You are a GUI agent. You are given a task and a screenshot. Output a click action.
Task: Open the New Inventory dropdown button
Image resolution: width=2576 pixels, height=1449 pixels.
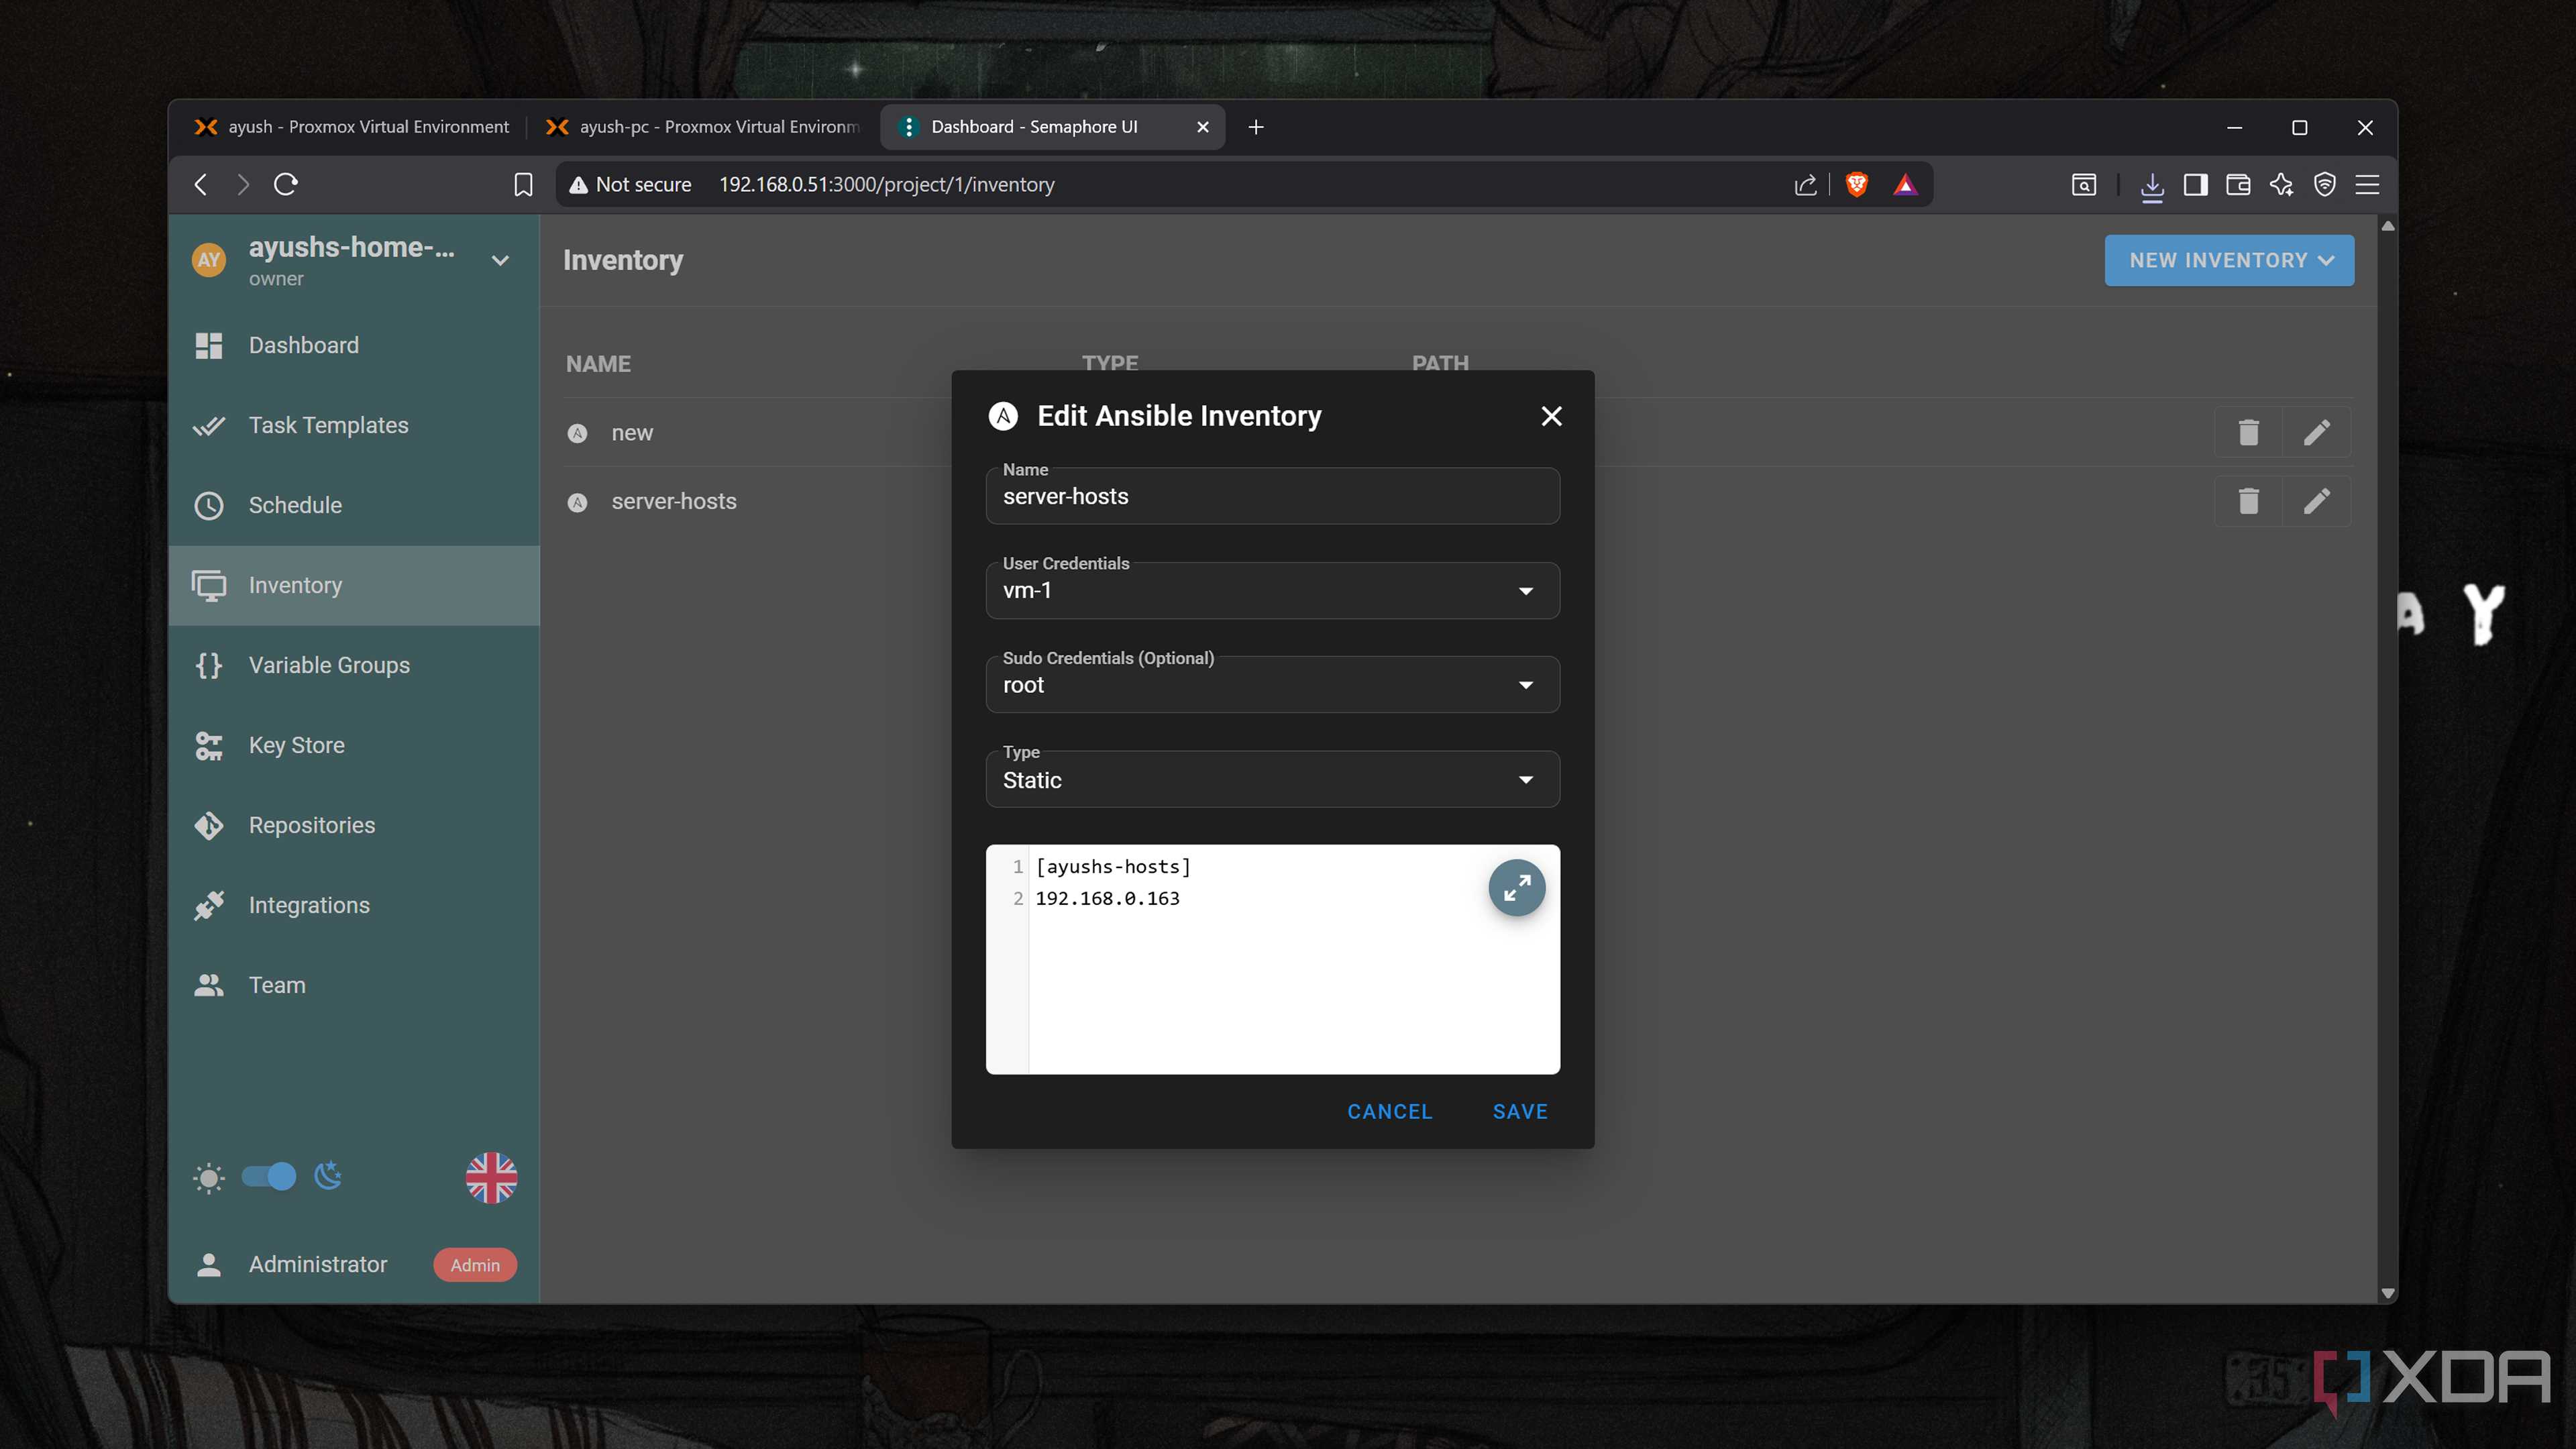pyautogui.click(x=2229, y=260)
